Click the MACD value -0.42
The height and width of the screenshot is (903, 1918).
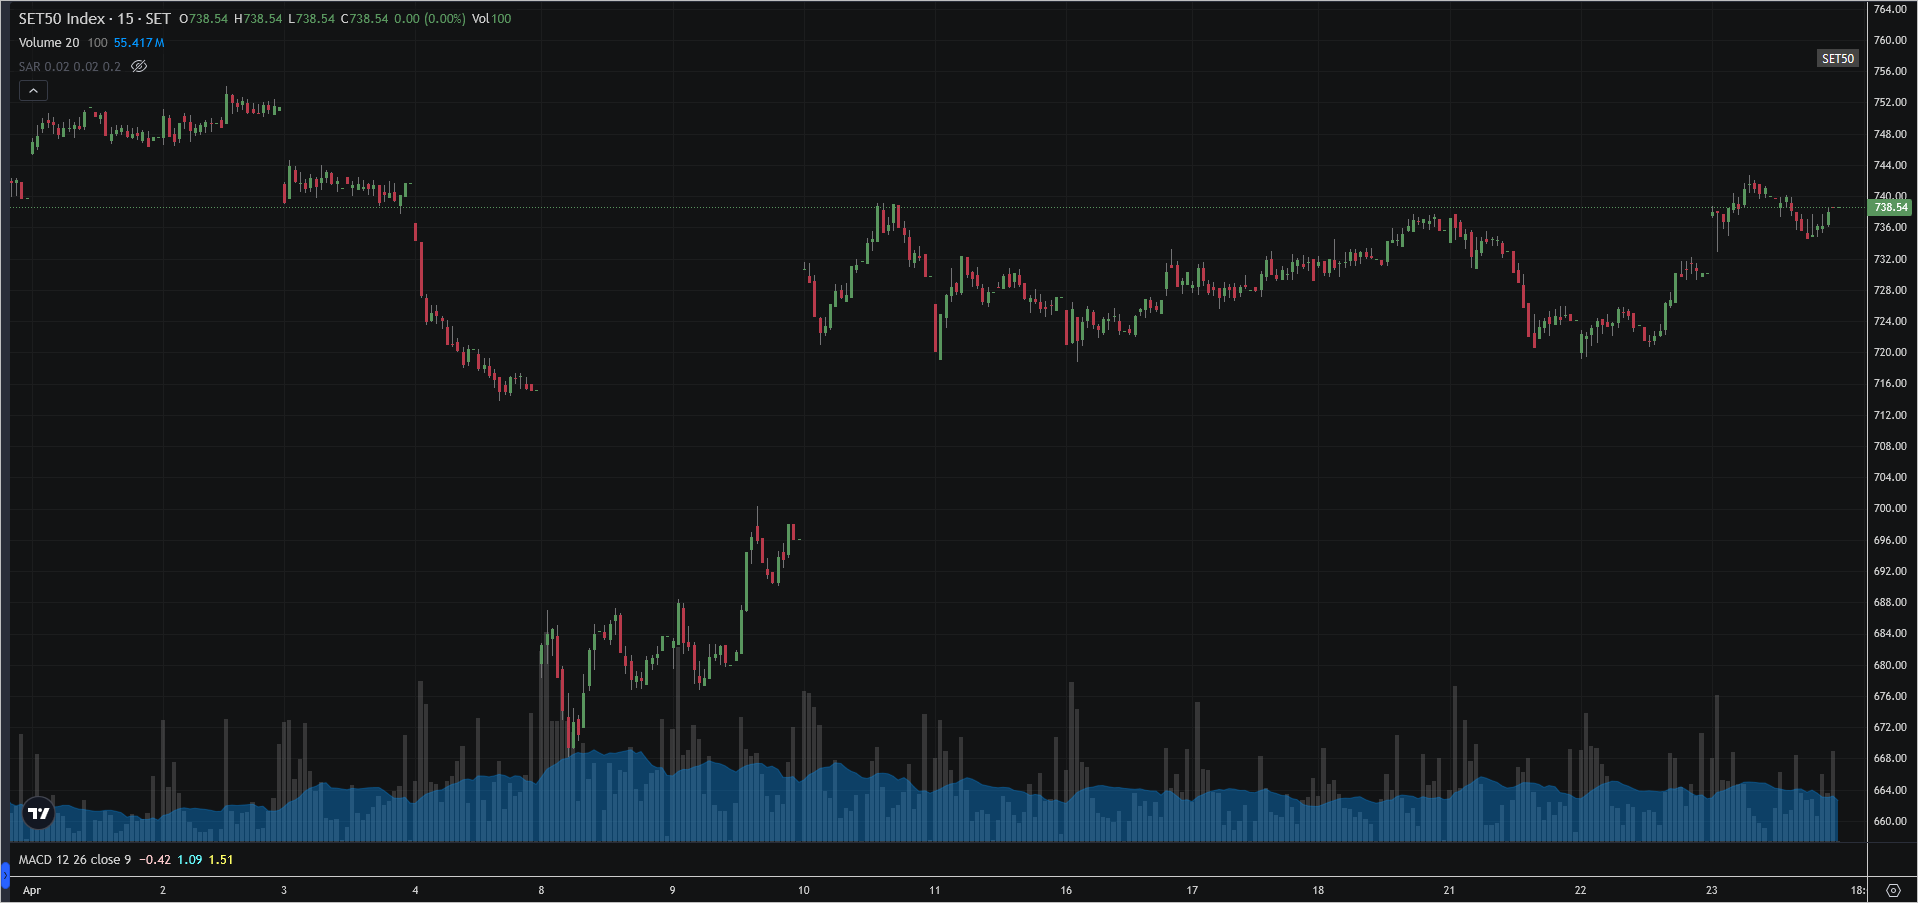[x=155, y=860]
